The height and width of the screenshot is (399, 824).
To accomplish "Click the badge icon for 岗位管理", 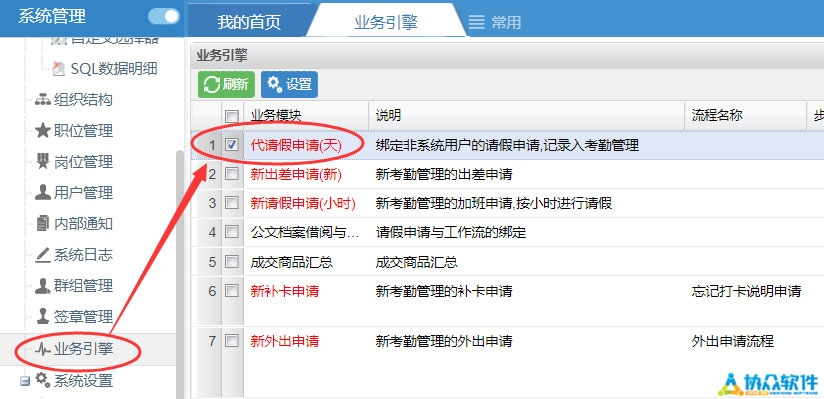I will 43,161.
